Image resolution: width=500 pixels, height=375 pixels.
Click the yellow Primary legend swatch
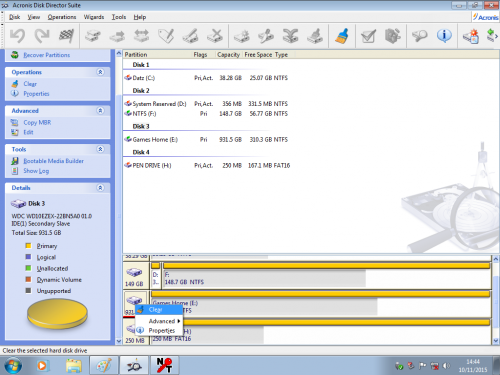(28, 246)
